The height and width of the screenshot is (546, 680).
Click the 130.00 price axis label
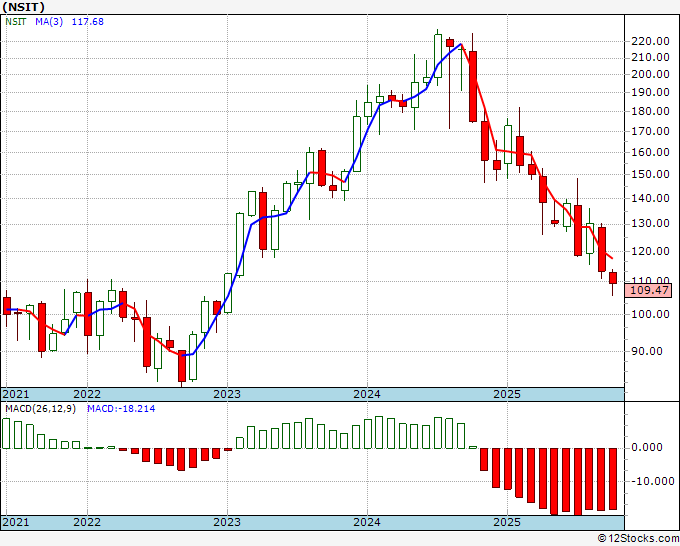(x=650, y=224)
